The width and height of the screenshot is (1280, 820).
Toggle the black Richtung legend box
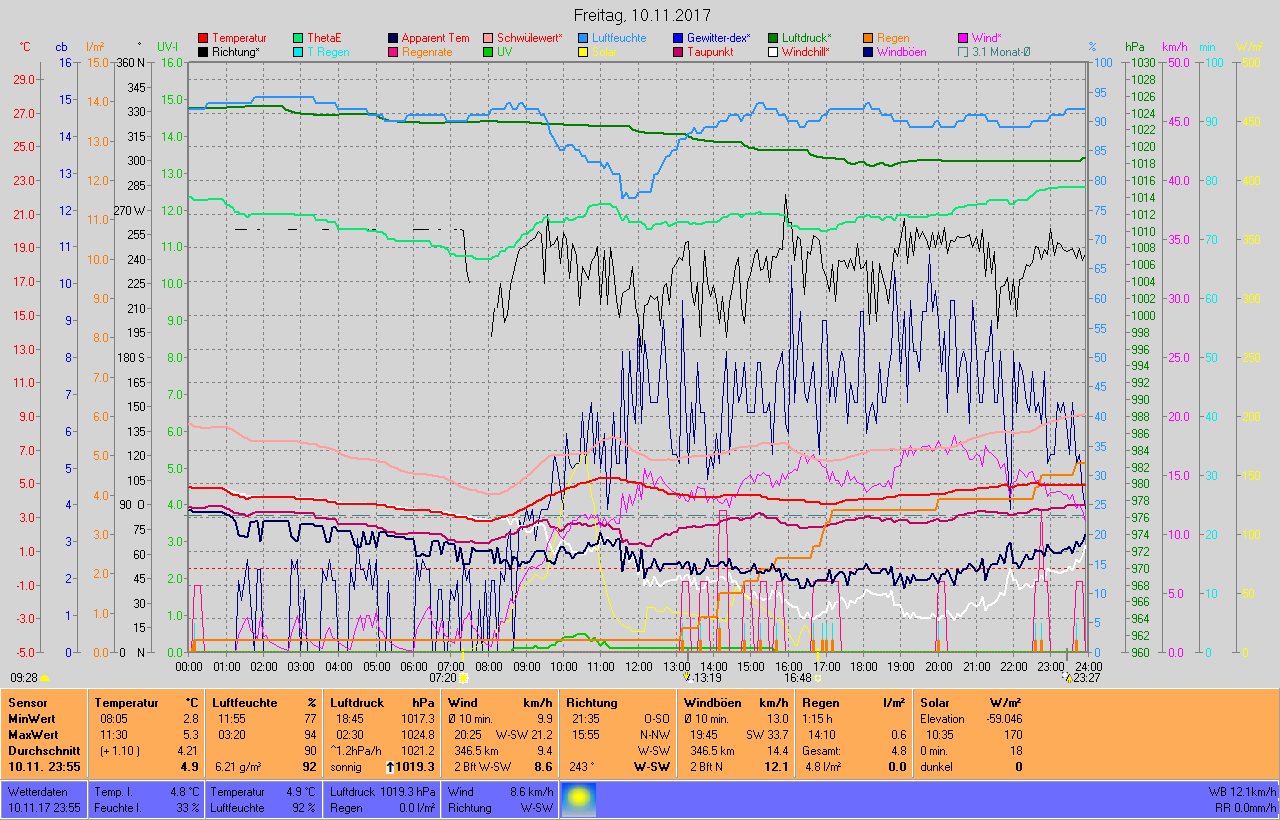coord(204,52)
